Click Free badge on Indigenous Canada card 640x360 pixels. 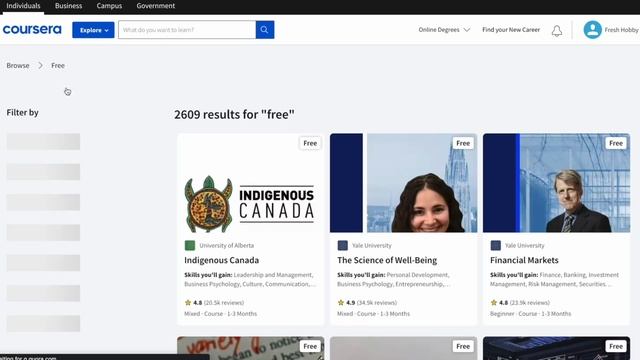point(310,143)
